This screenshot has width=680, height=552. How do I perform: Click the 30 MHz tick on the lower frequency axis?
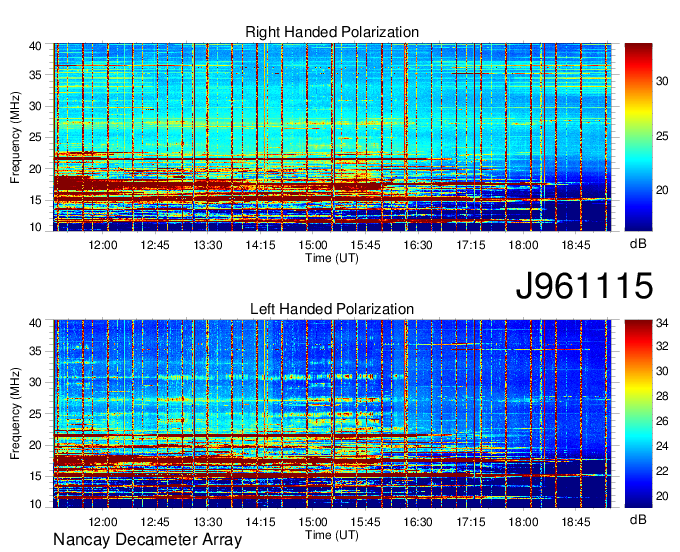click(35, 382)
